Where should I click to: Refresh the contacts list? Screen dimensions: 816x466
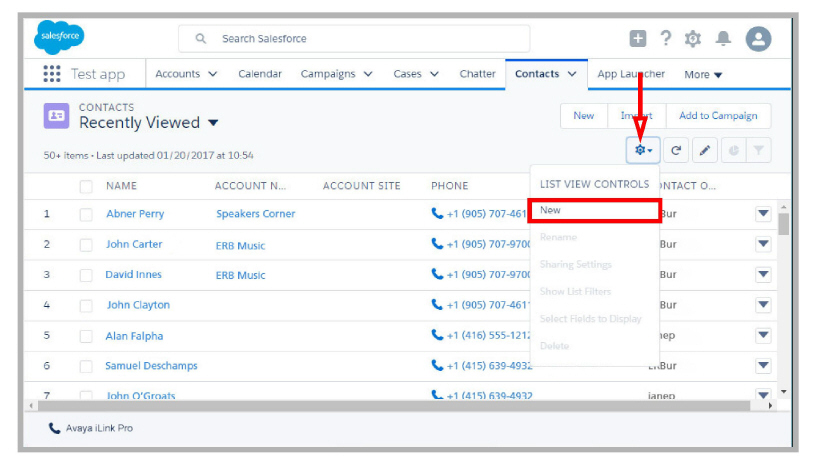click(676, 150)
